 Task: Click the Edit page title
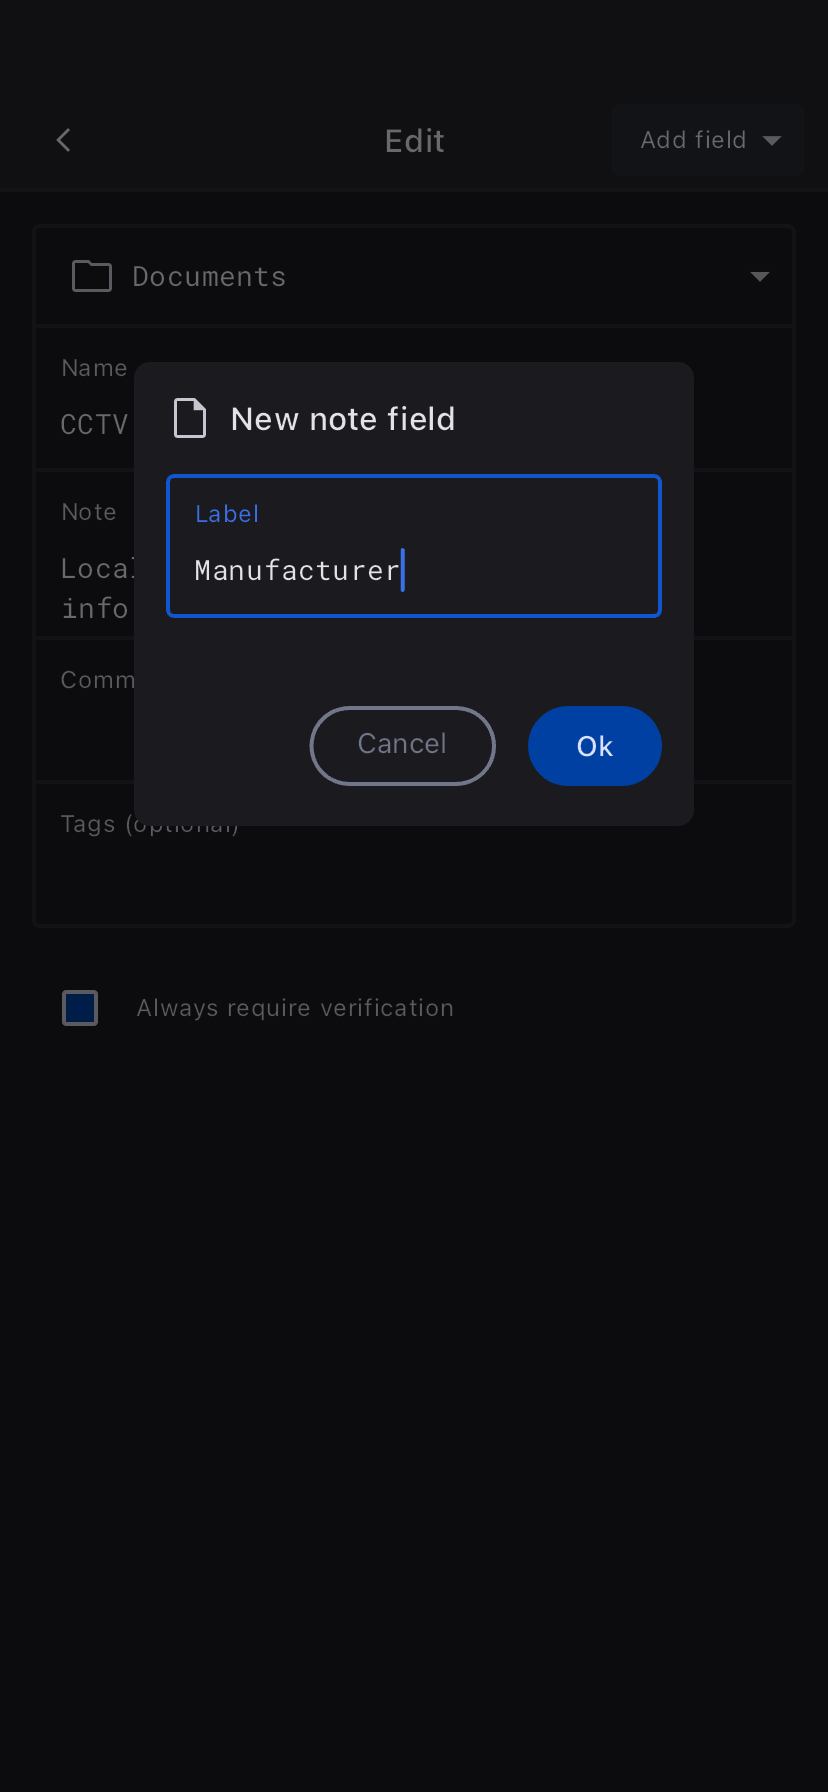click(415, 141)
